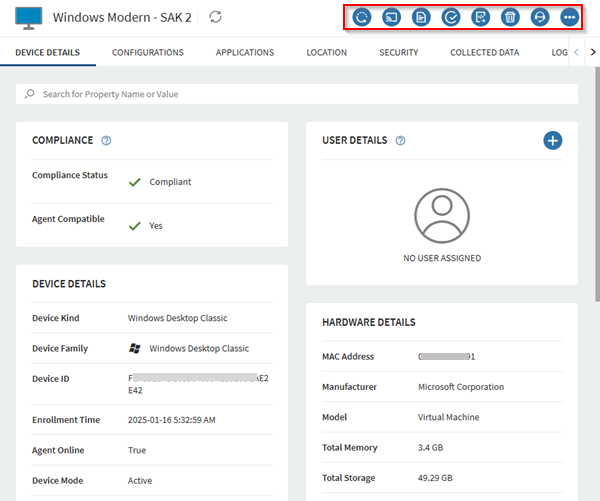
Task: Click help icon next to Compliance heading
Action: [x=106, y=141]
